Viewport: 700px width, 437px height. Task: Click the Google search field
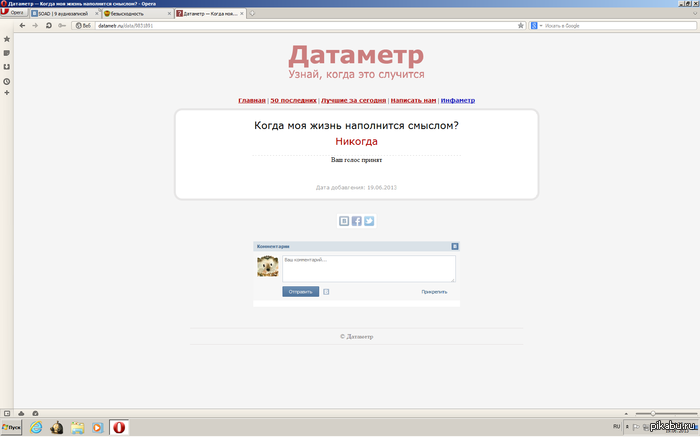[620, 26]
